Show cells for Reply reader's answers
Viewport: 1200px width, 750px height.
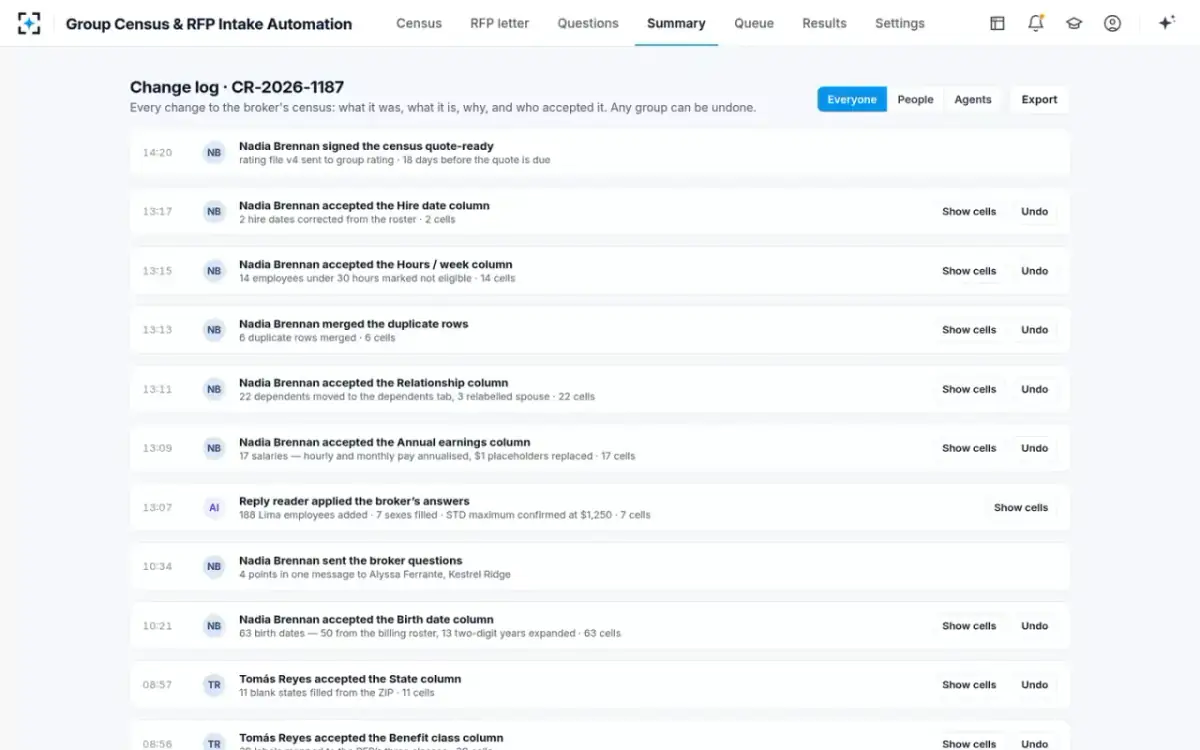[x=1021, y=508]
